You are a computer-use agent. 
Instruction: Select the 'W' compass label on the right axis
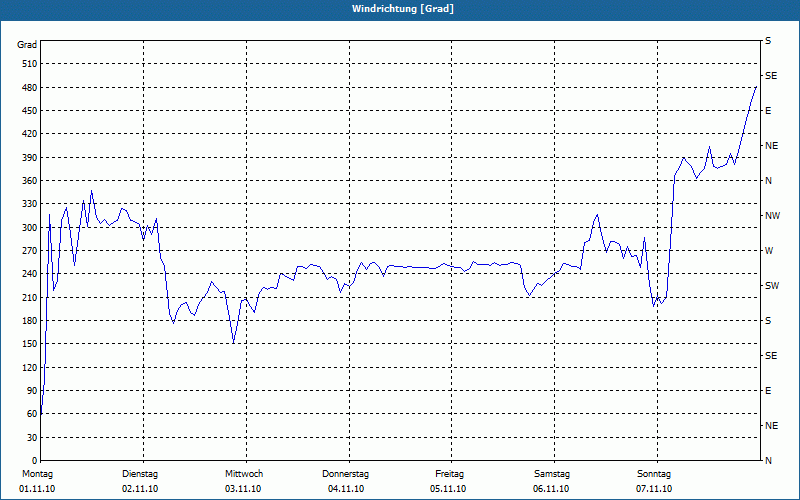[769, 251]
